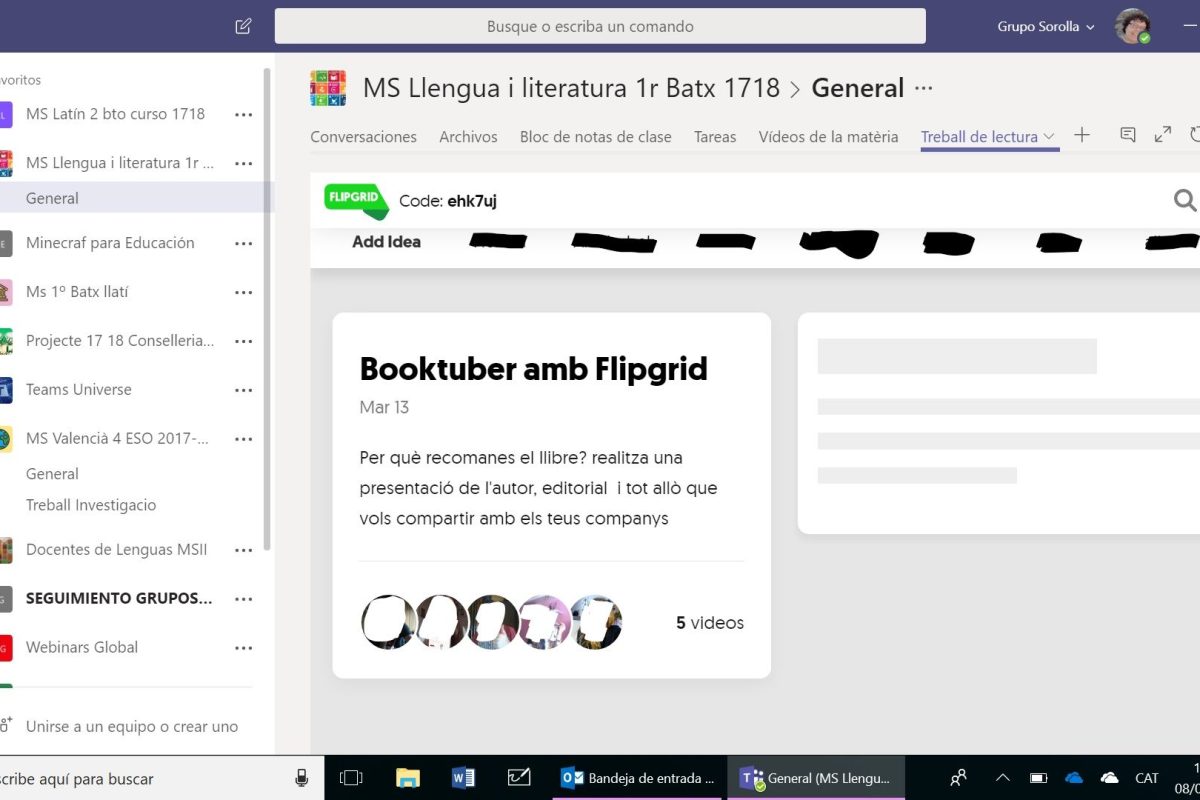The width and height of the screenshot is (1200, 800).
Task: Open the Bloc de notas de clase tab
Action: tap(596, 137)
